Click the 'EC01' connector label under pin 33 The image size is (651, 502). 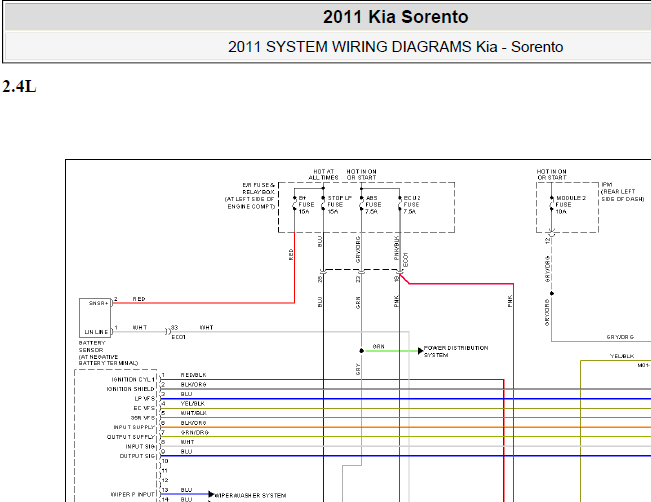coord(179,337)
